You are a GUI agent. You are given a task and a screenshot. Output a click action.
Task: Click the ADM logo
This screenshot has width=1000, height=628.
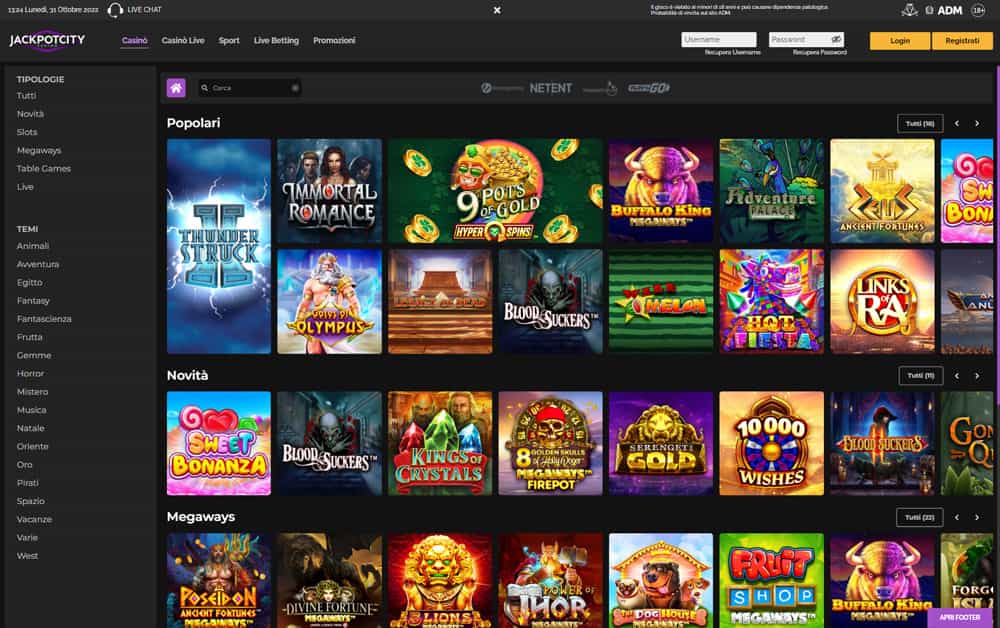tap(949, 10)
